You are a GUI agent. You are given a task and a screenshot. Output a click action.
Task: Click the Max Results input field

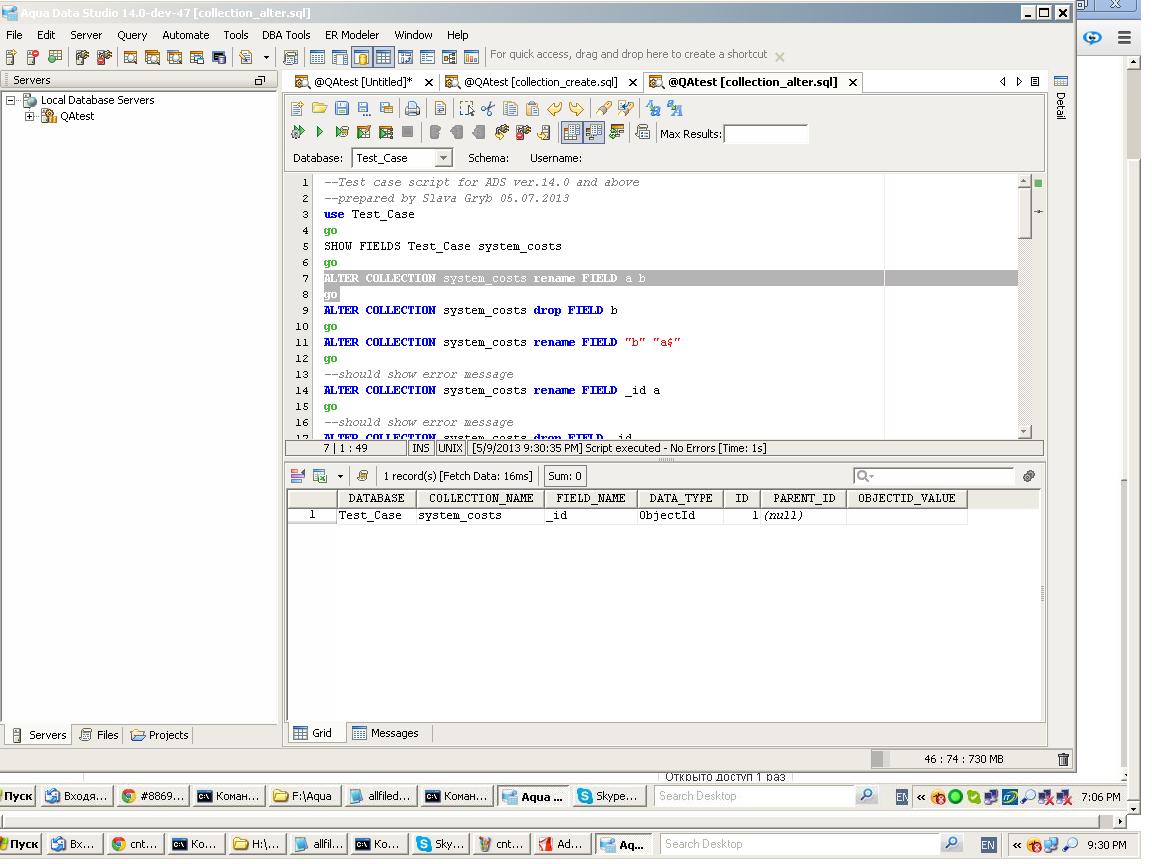point(766,134)
